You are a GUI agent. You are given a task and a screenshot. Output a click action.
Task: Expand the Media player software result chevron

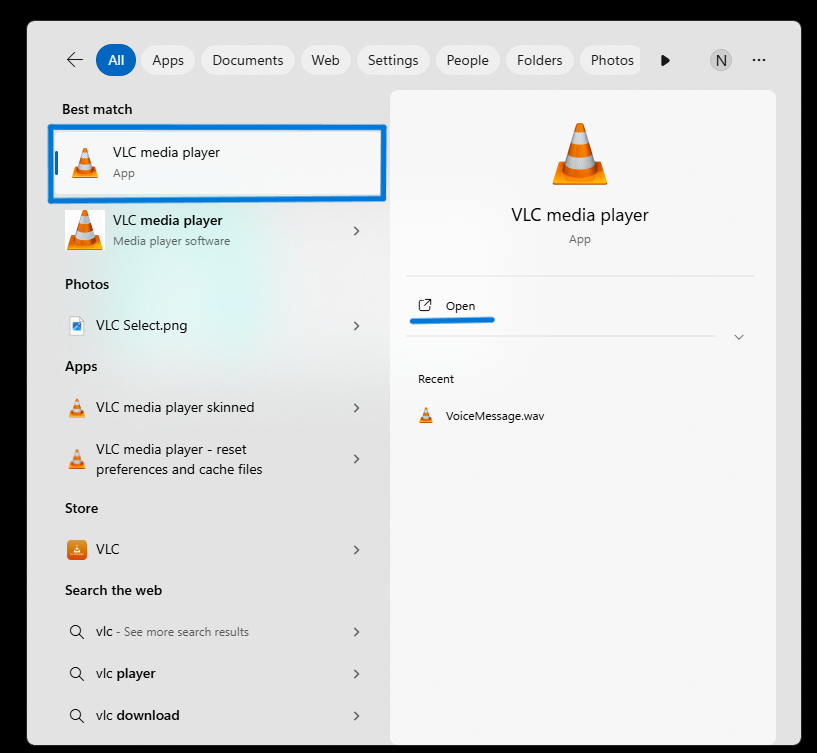(356, 231)
